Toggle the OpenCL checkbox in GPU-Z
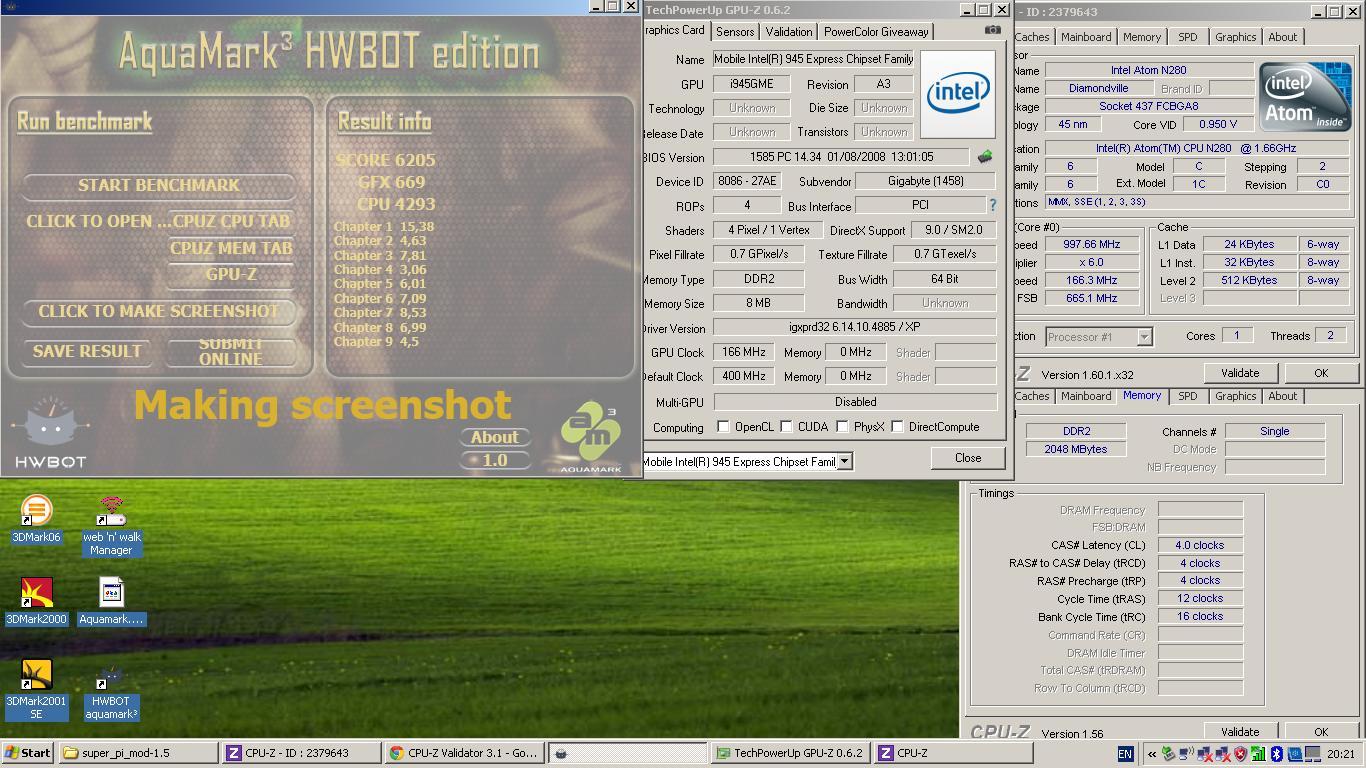Image resolution: width=1366 pixels, height=768 pixels. pyautogui.click(x=723, y=427)
